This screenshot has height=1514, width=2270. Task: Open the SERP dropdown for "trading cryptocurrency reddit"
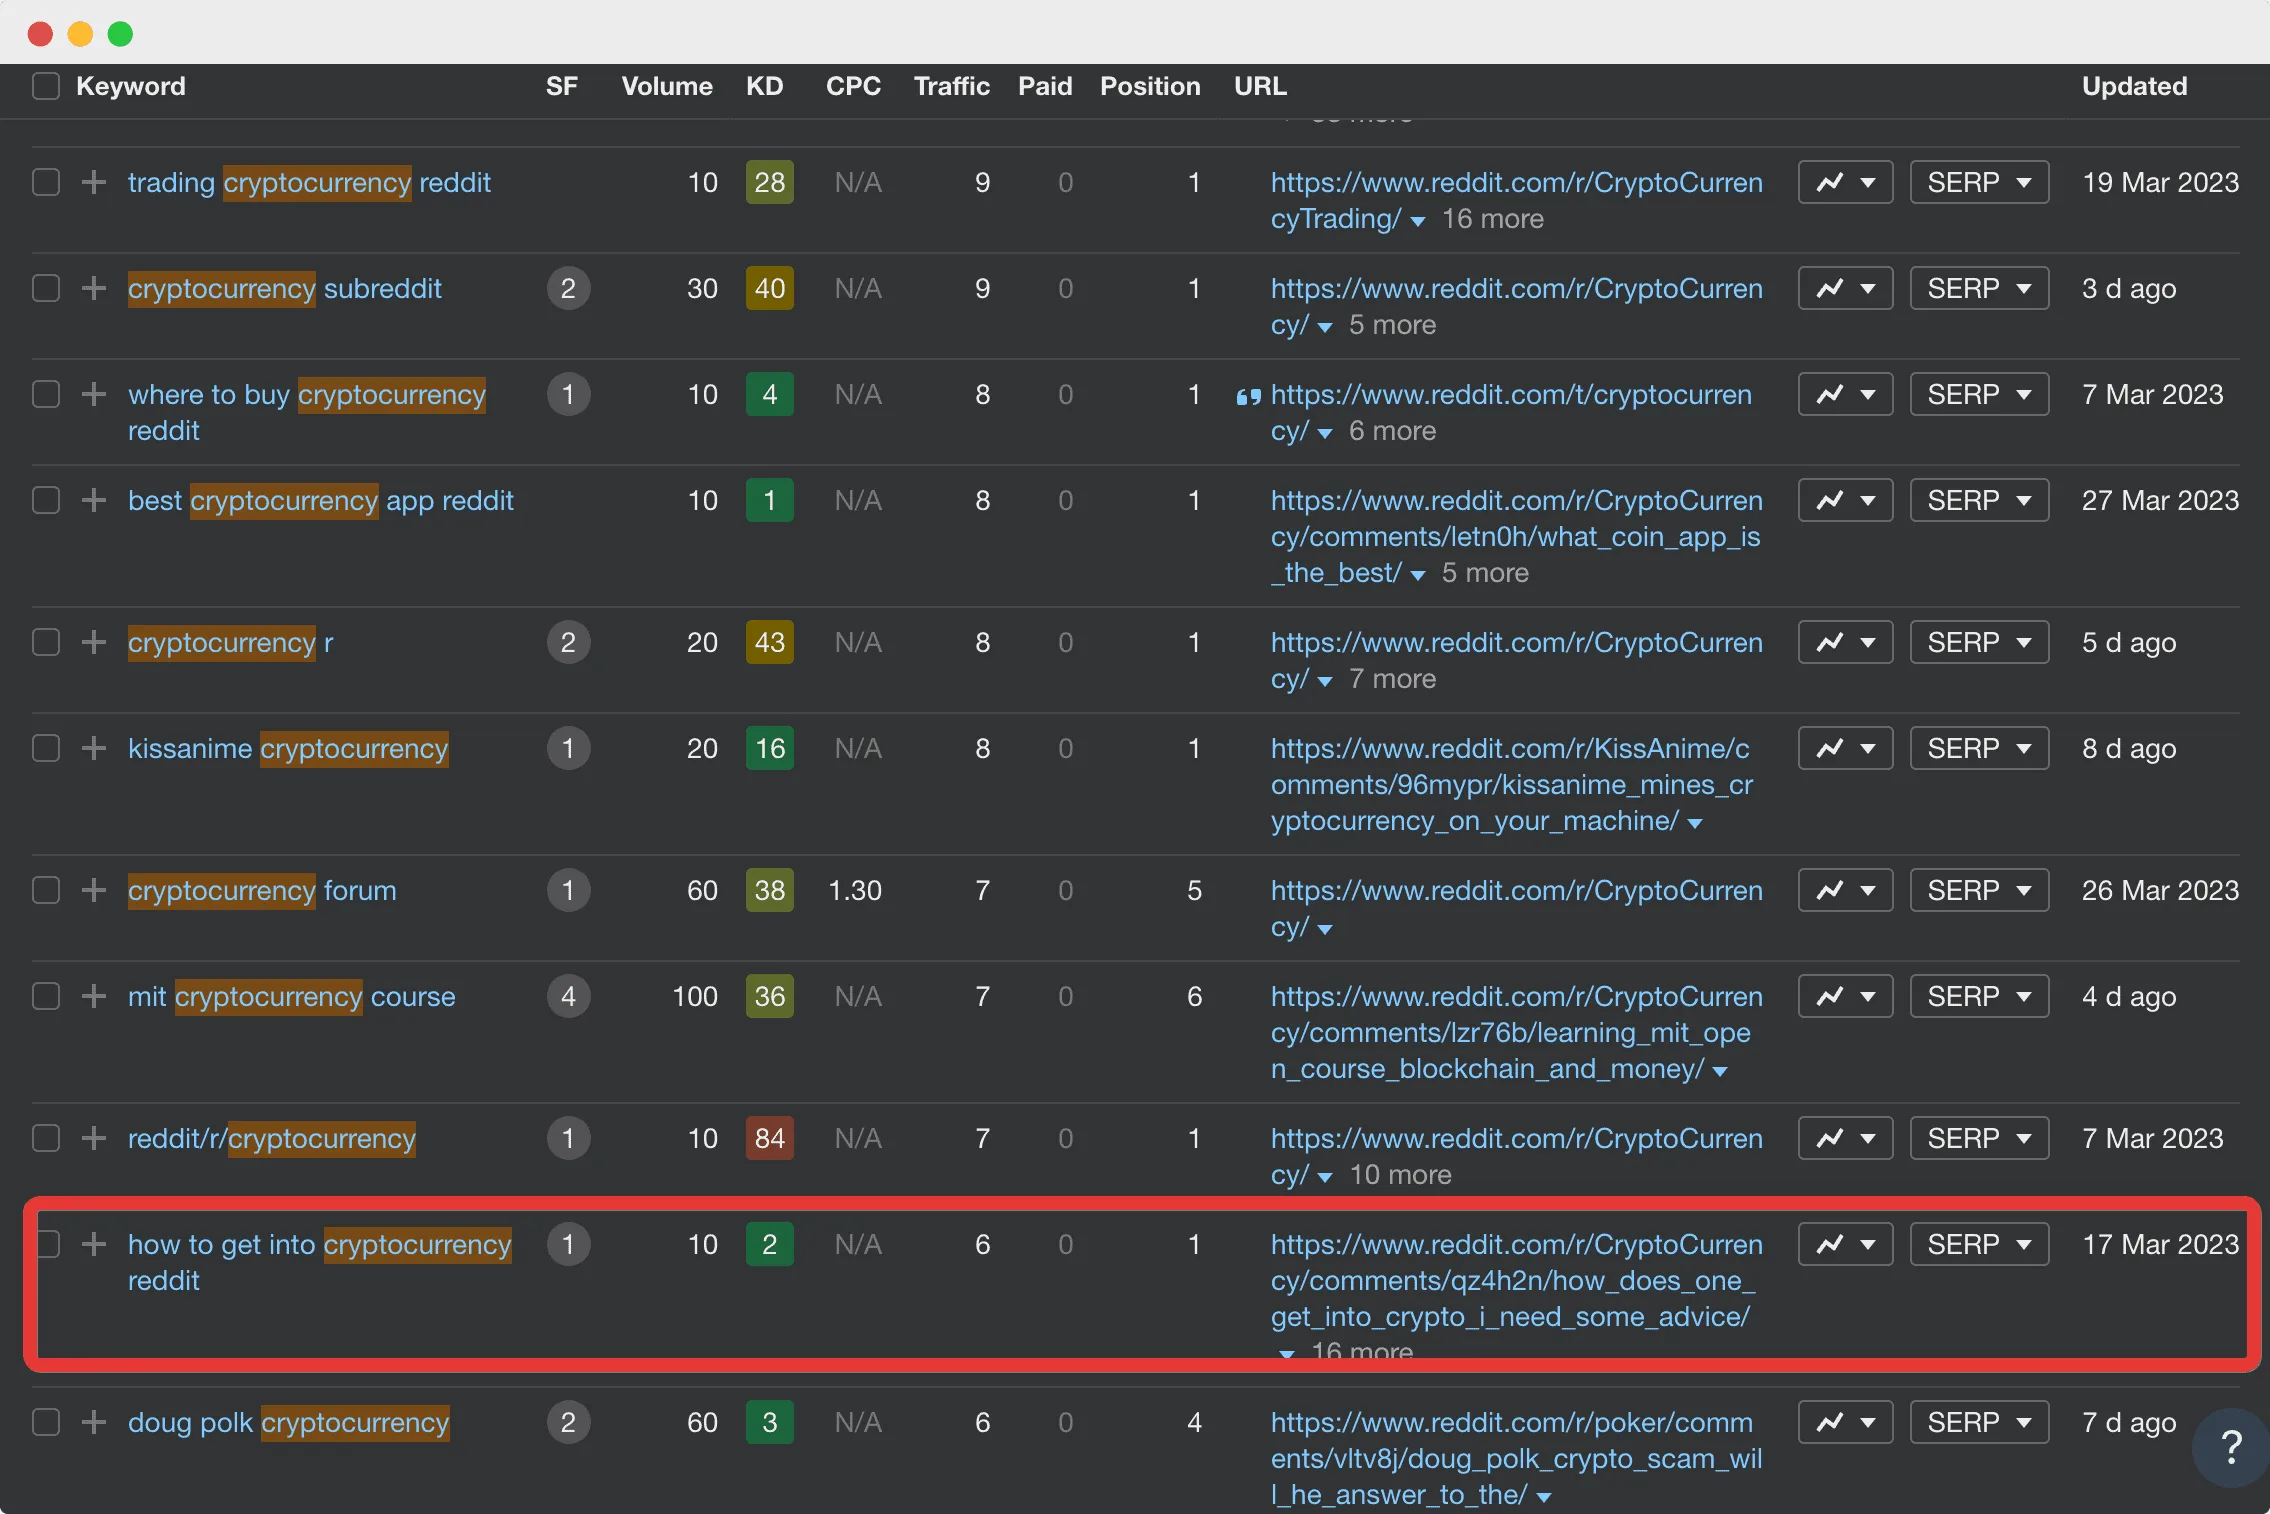pyautogui.click(x=1977, y=182)
